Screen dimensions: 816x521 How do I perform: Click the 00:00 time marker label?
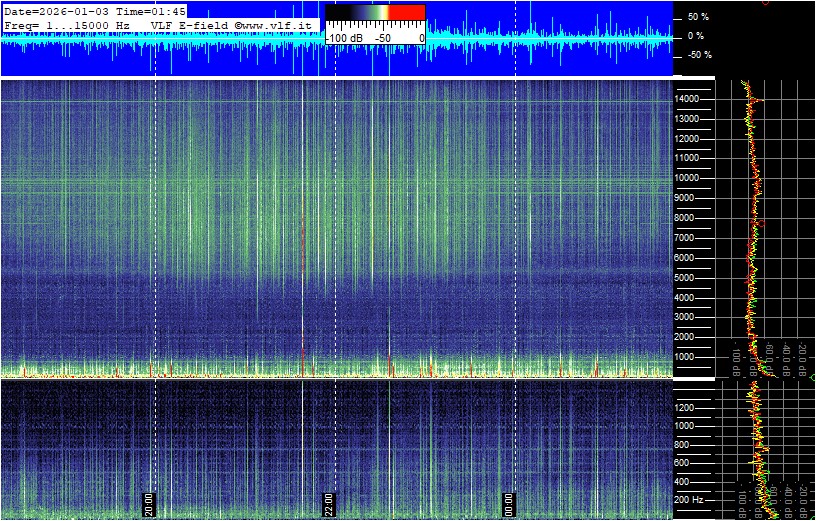point(509,502)
